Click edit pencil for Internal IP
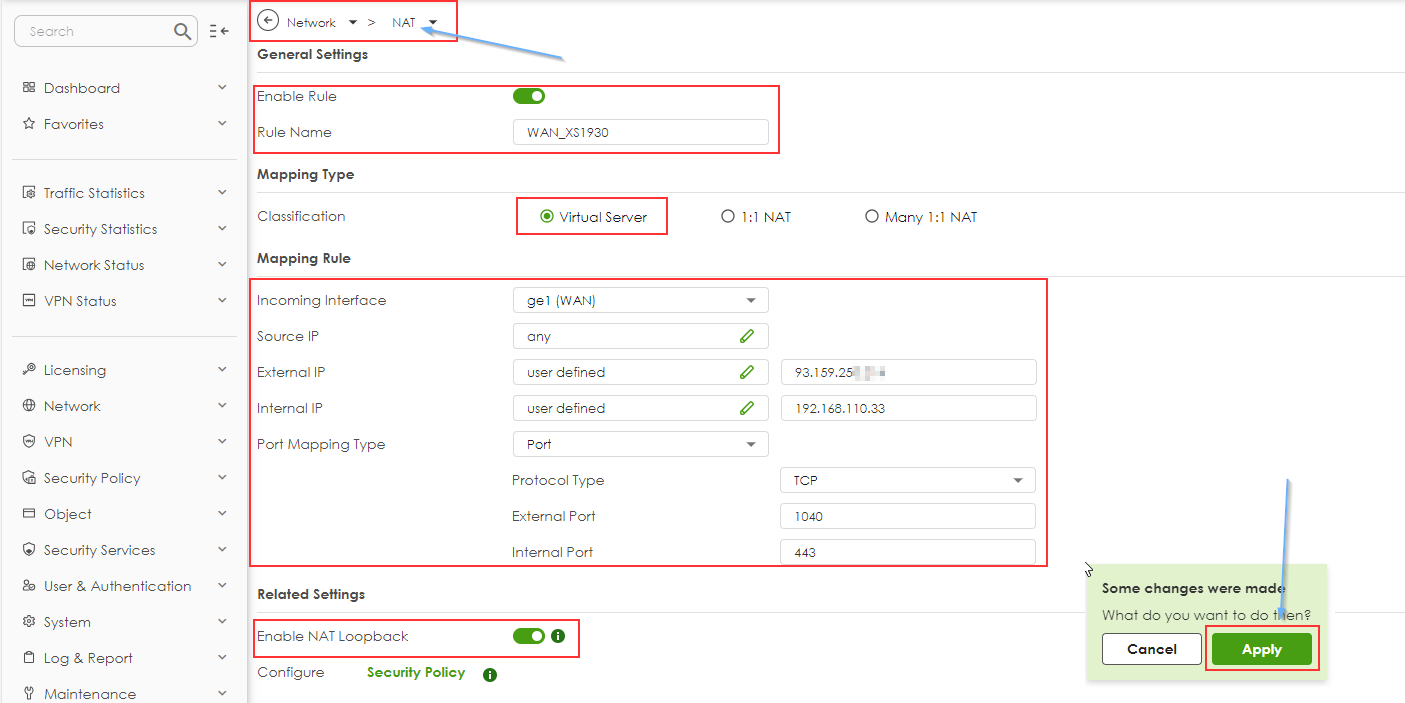 click(747, 409)
